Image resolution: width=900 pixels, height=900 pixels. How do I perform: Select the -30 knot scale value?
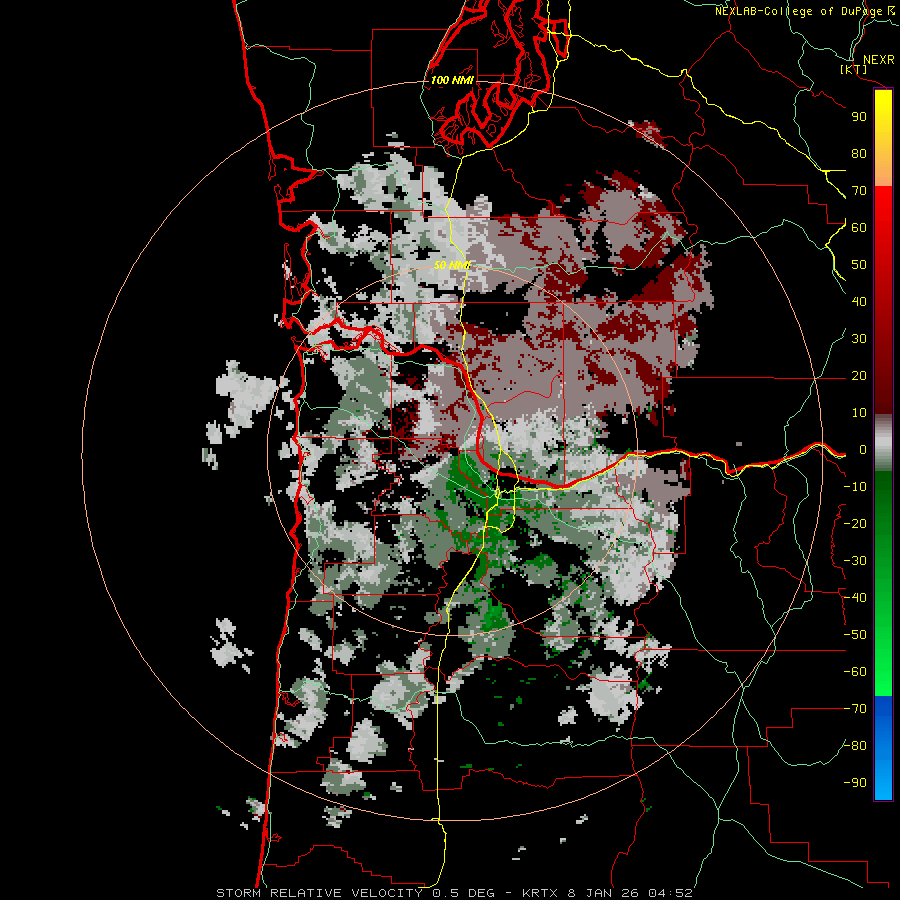pos(855,561)
